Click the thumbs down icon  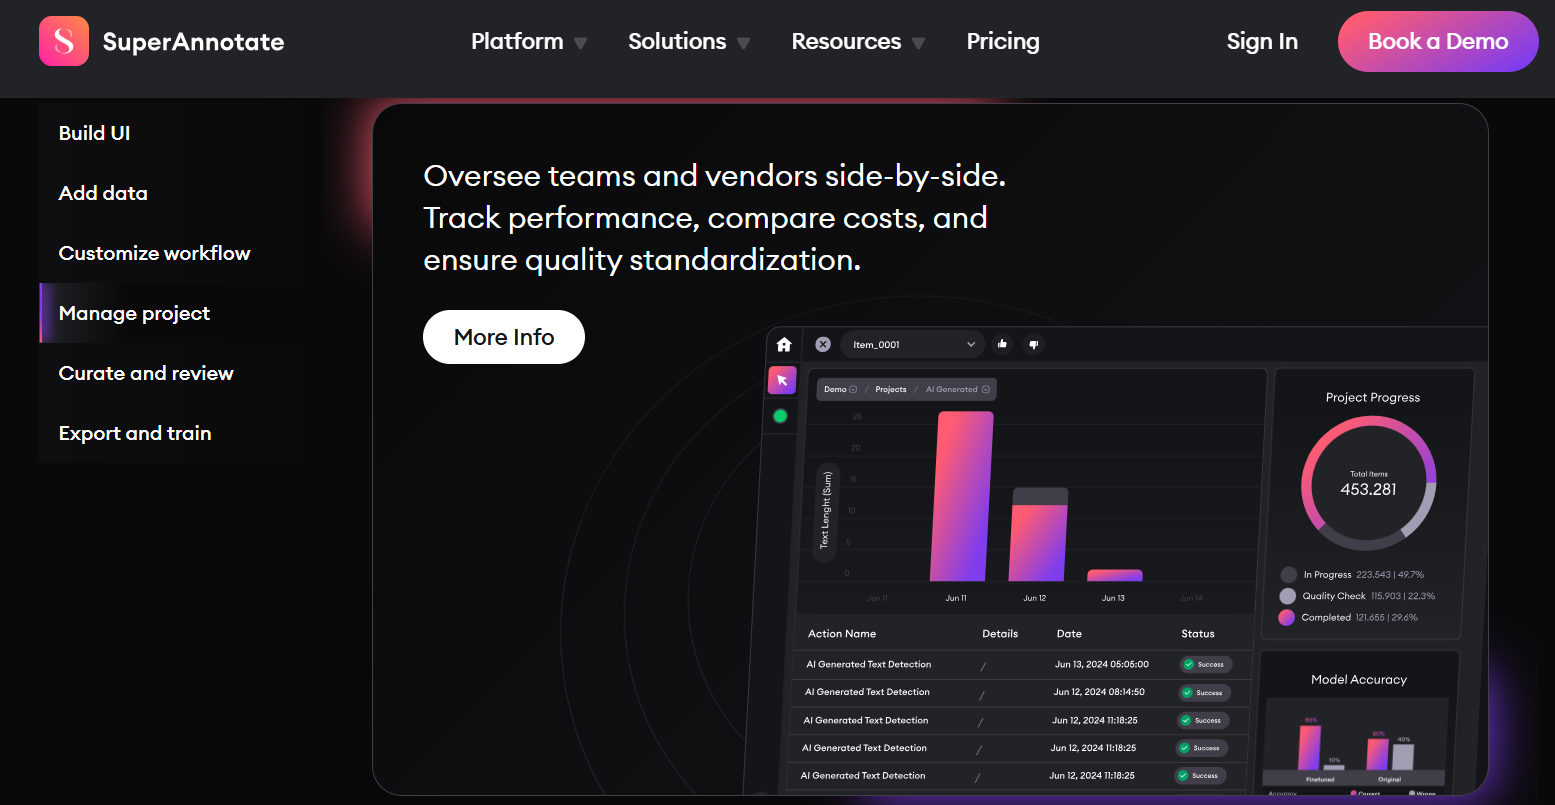click(1034, 344)
